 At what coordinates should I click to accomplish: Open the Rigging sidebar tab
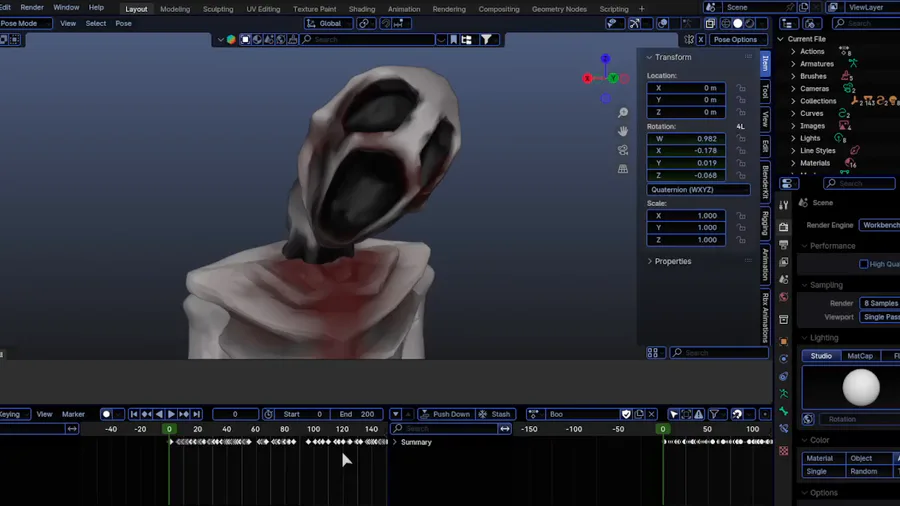pyautogui.click(x=765, y=223)
